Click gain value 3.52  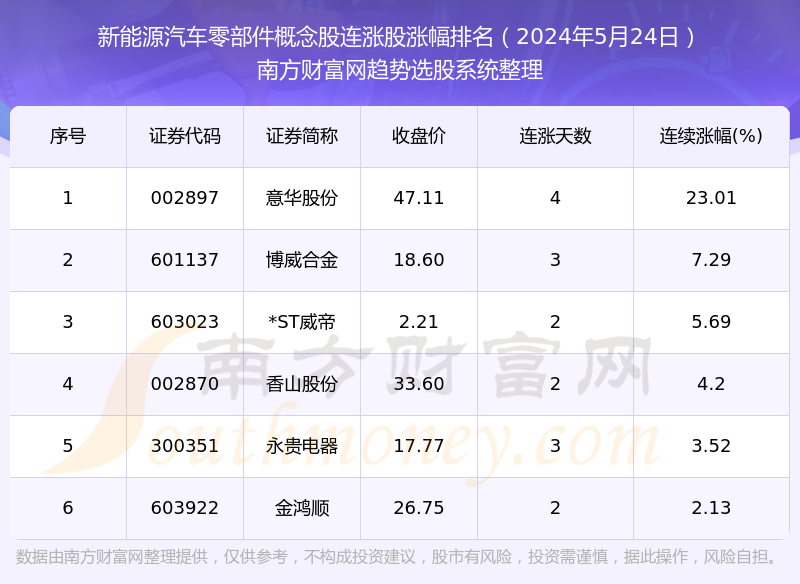coord(711,446)
